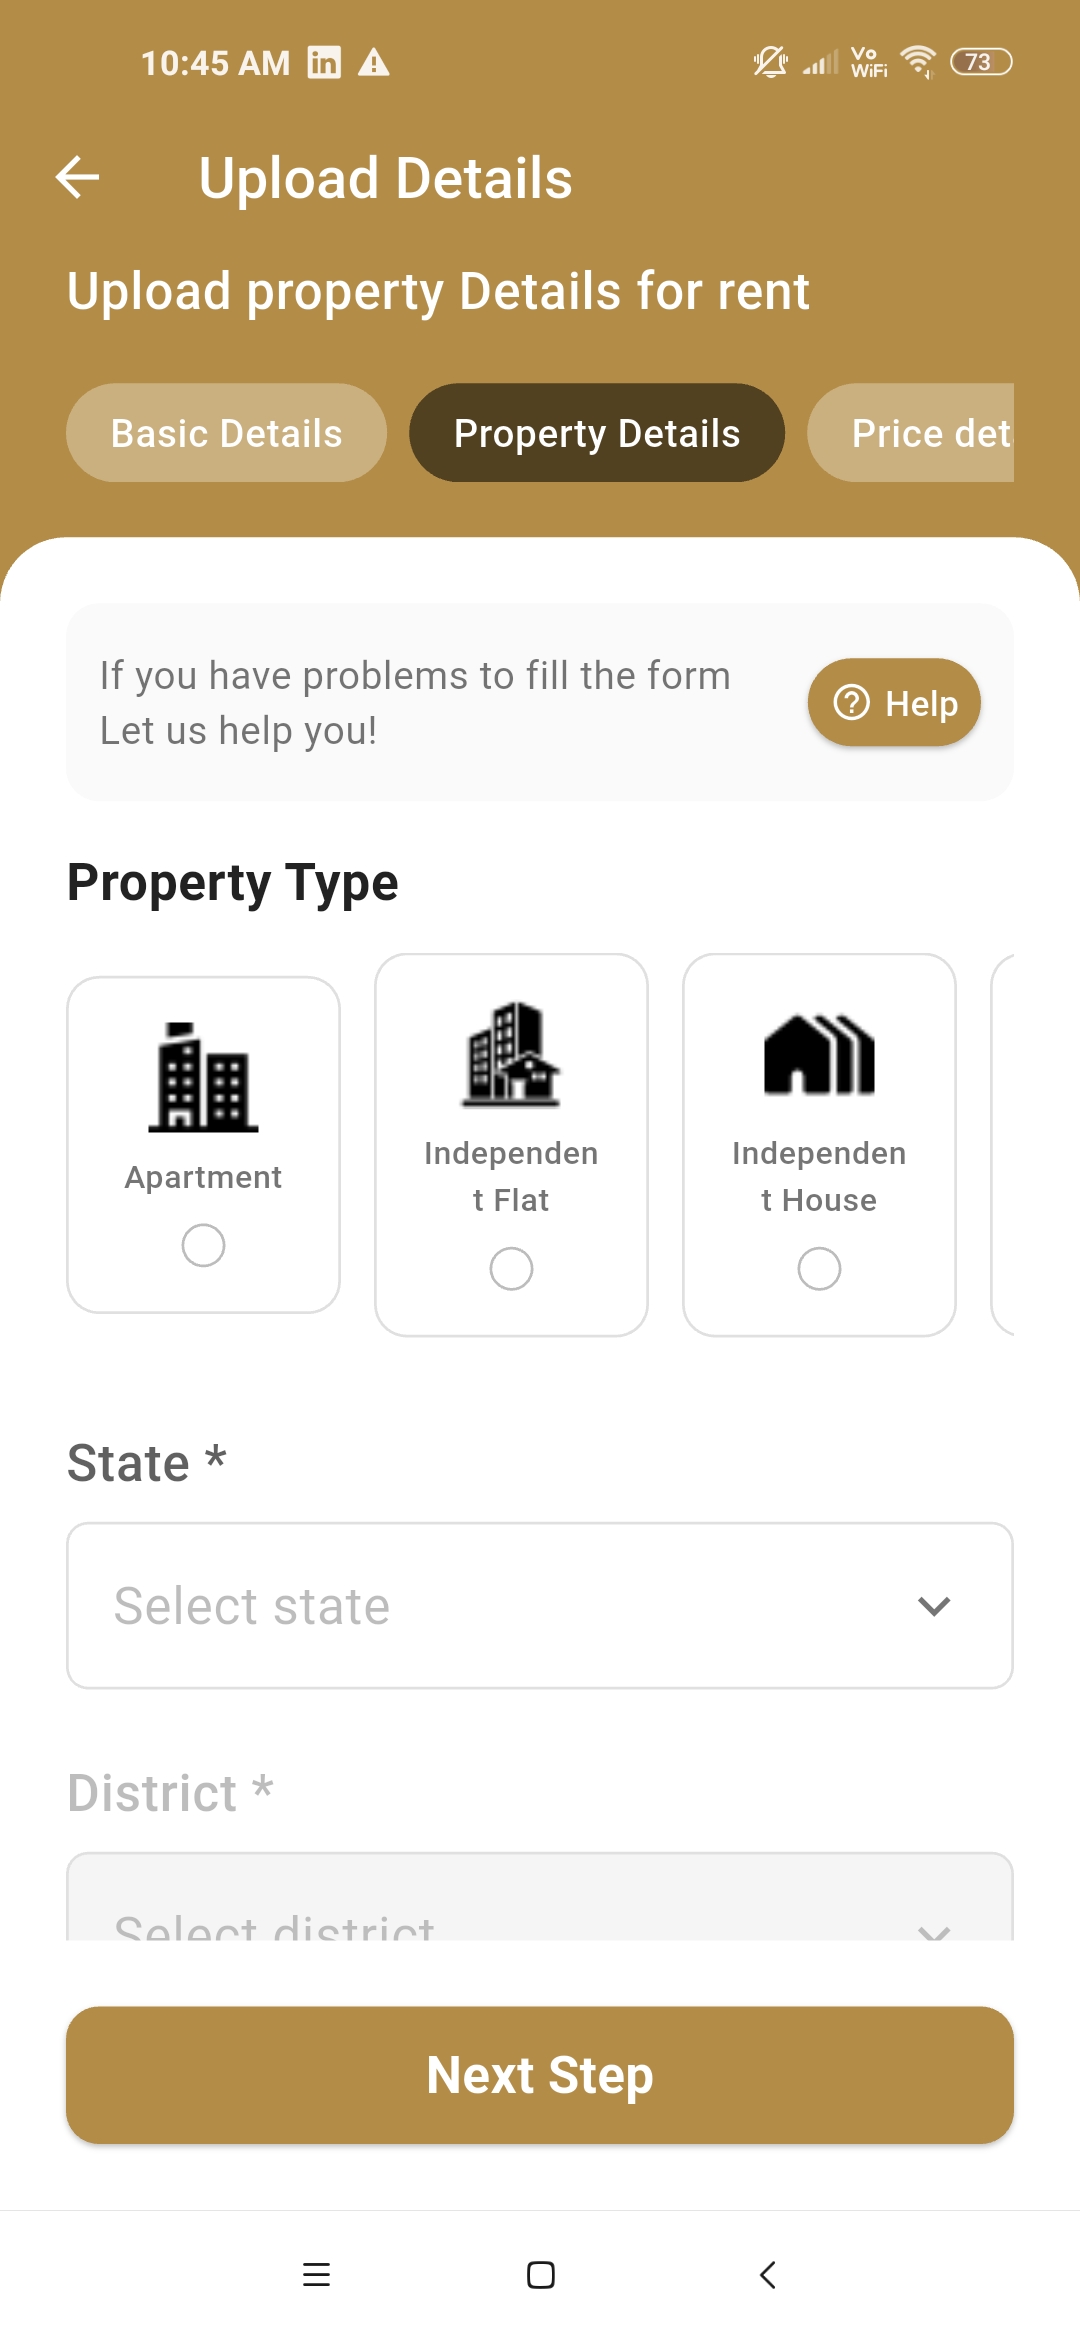Screen dimensions: 1080x2340
Task: Tap the back arrow in header
Action: pyautogui.click(x=78, y=178)
